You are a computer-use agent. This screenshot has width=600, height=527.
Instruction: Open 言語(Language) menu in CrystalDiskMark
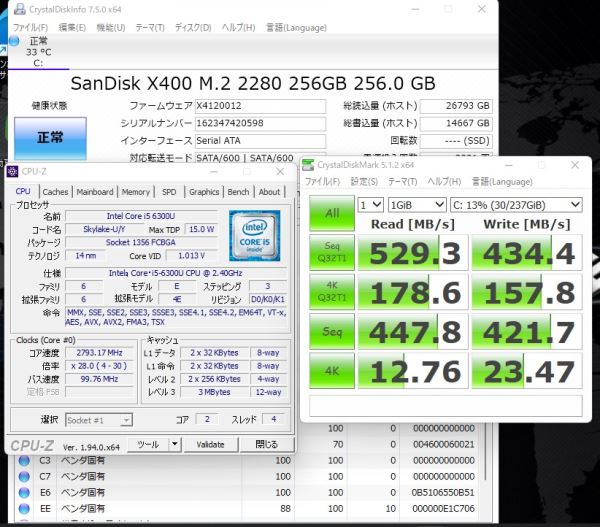pos(502,181)
